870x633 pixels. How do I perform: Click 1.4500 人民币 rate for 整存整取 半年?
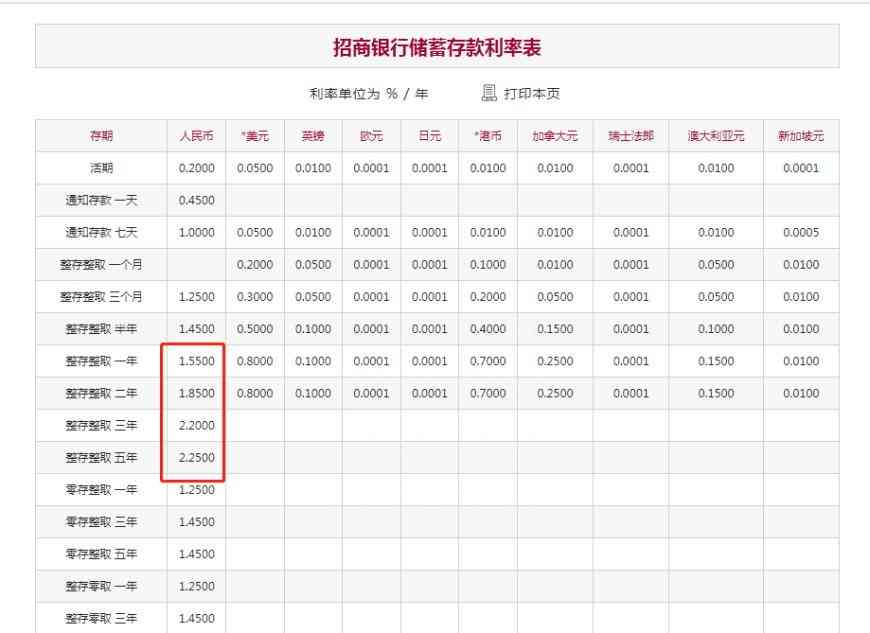[x=196, y=329]
